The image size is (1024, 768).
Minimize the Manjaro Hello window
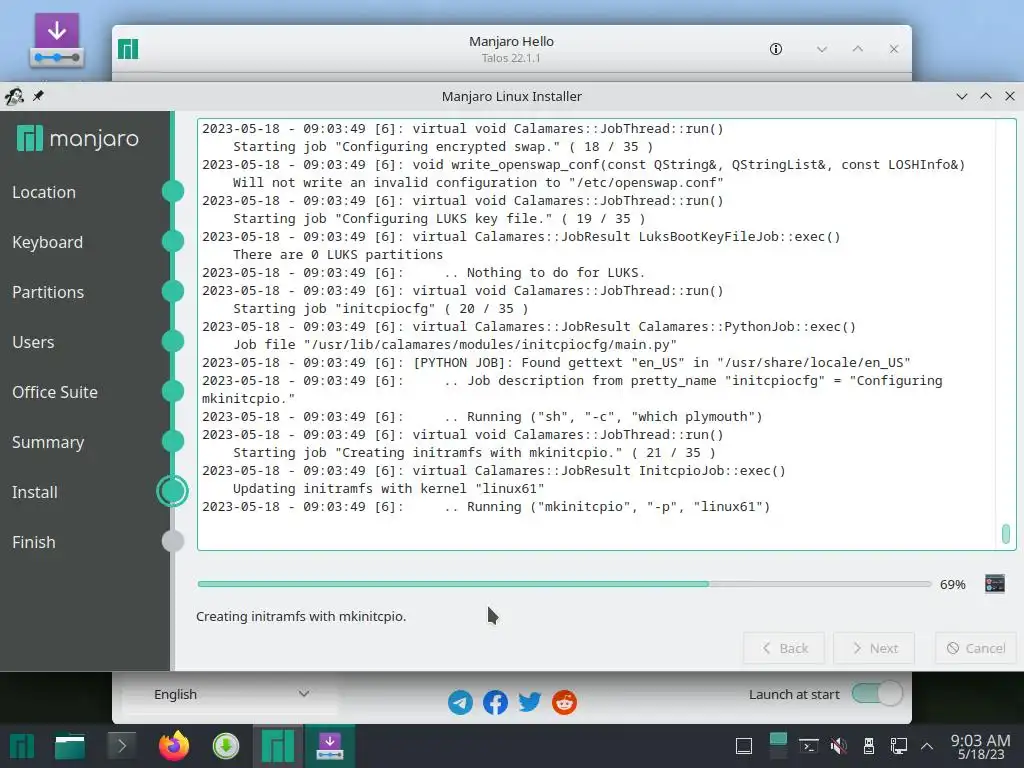pyautogui.click(x=822, y=49)
